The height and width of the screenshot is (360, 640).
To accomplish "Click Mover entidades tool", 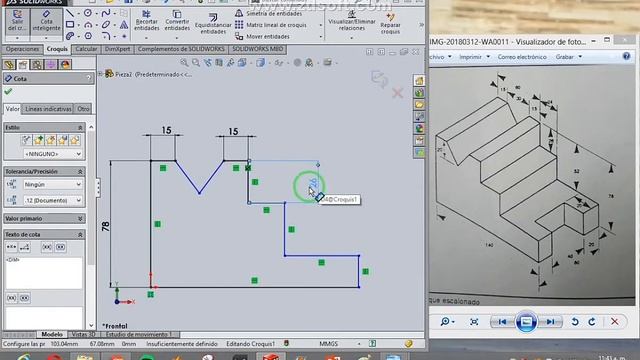I will 263,36.
